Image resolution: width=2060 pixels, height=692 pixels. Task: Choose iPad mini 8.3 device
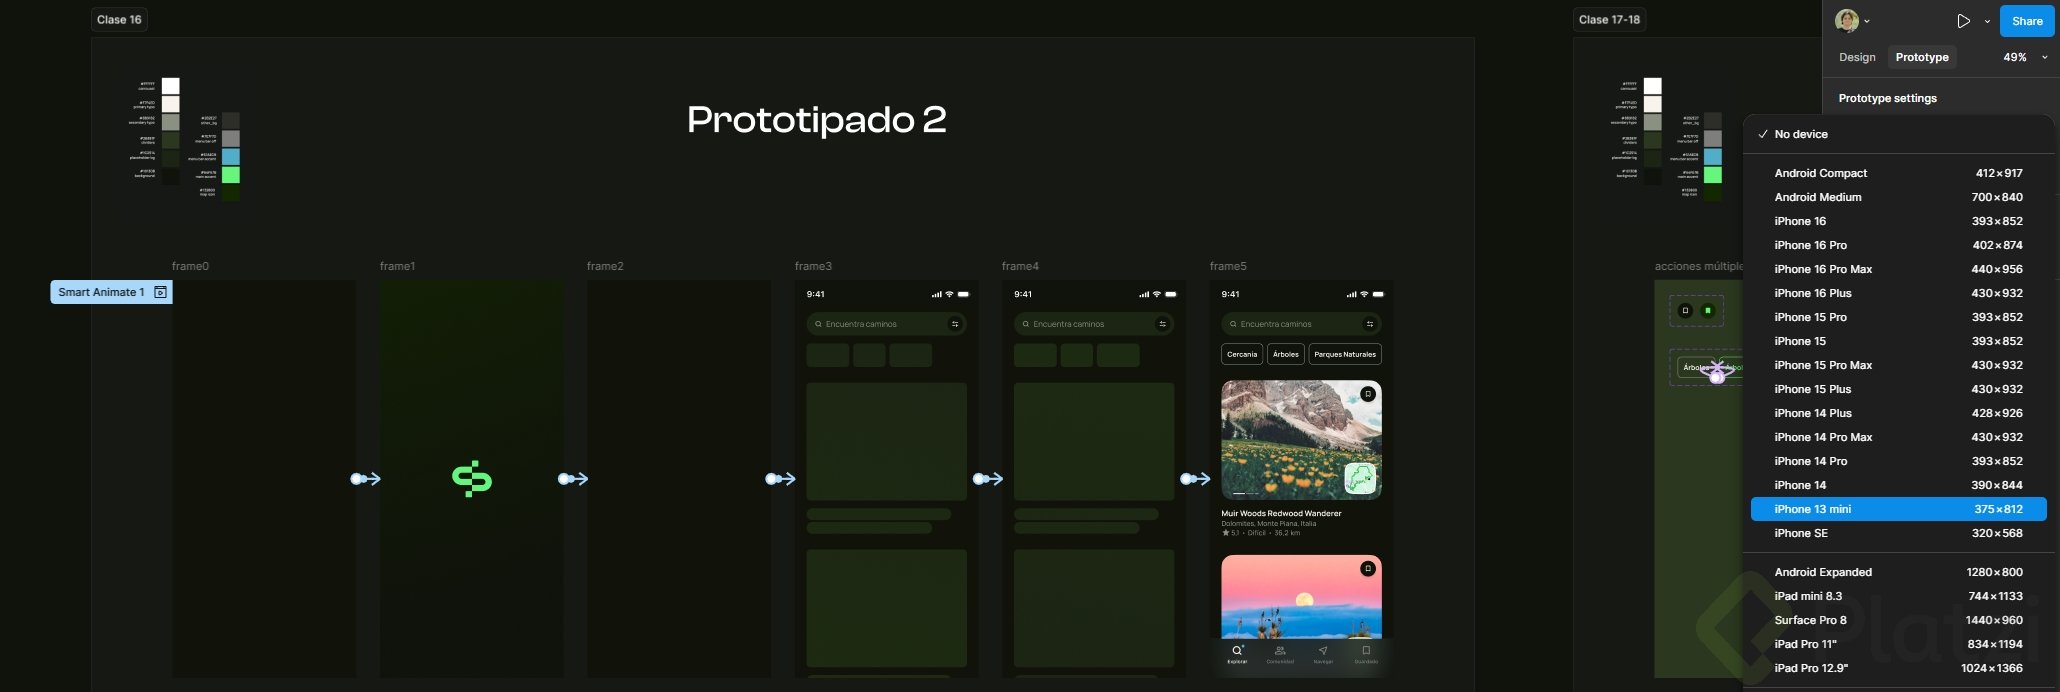click(1898, 596)
